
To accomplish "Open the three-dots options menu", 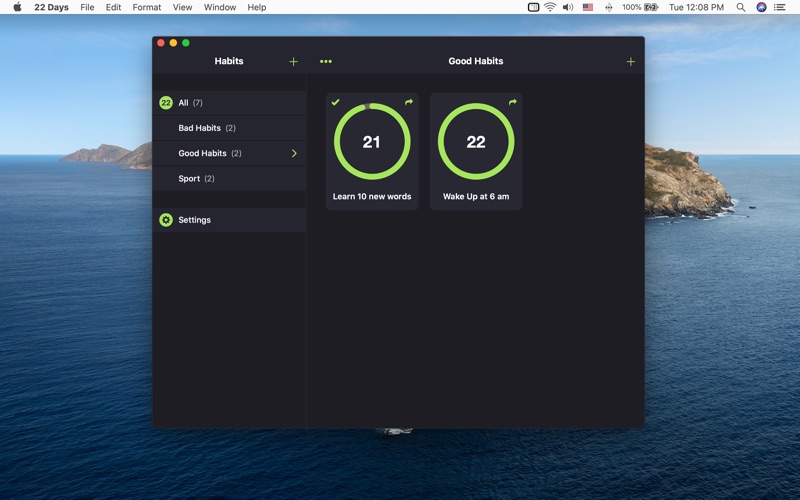I will (x=325, y=62).
